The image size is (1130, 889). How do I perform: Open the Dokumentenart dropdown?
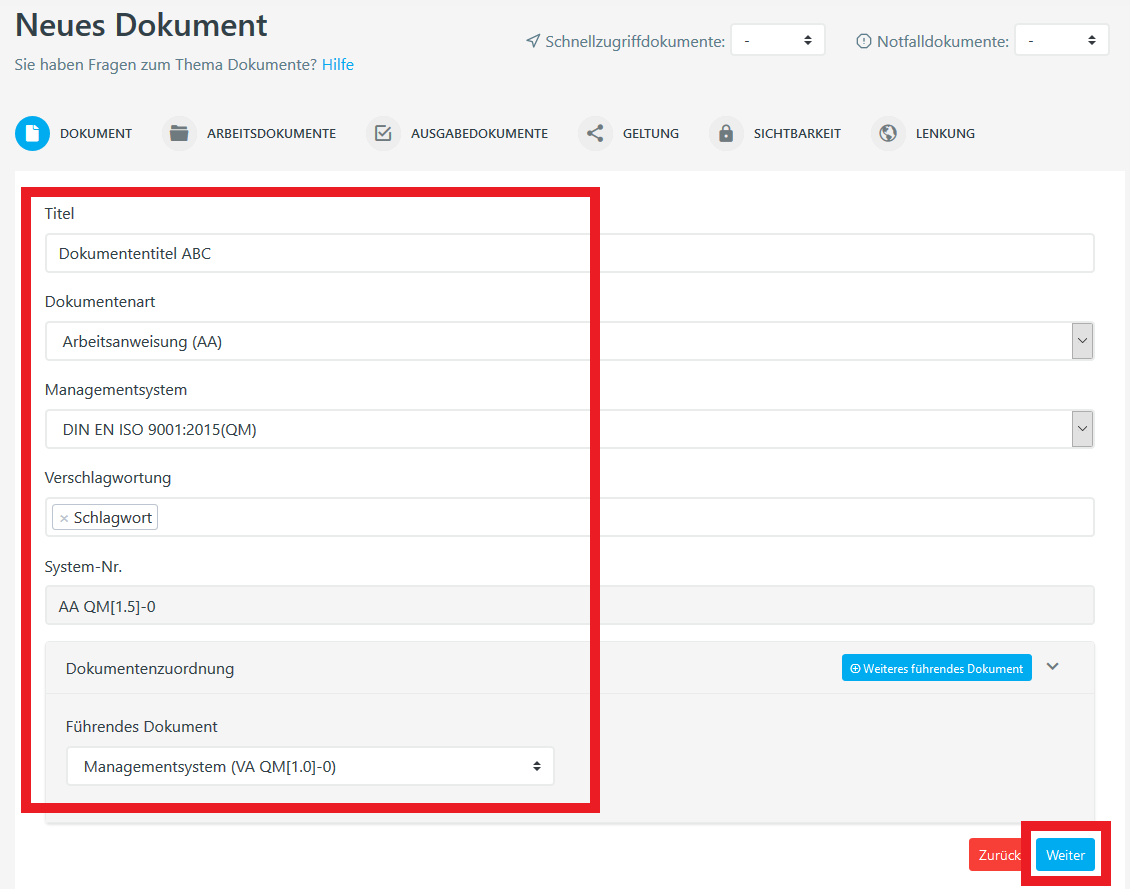coord(1082,341)
